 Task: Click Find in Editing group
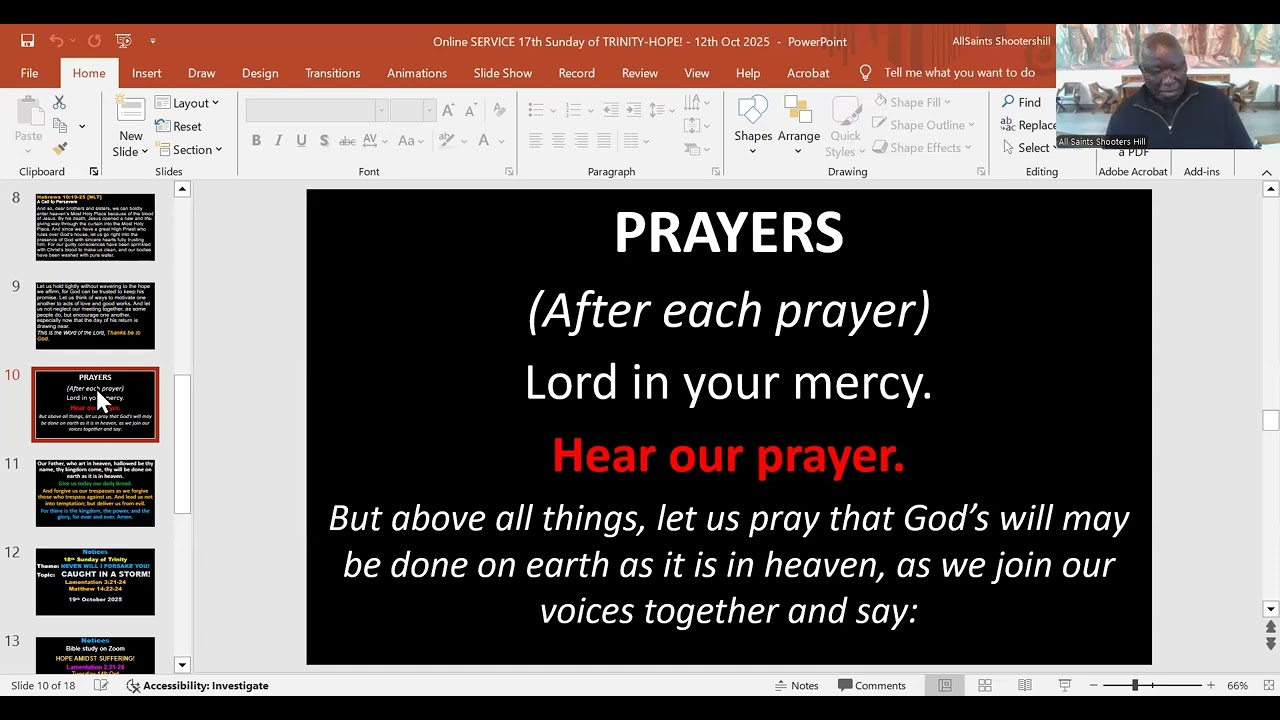(x=1021, y=102)
